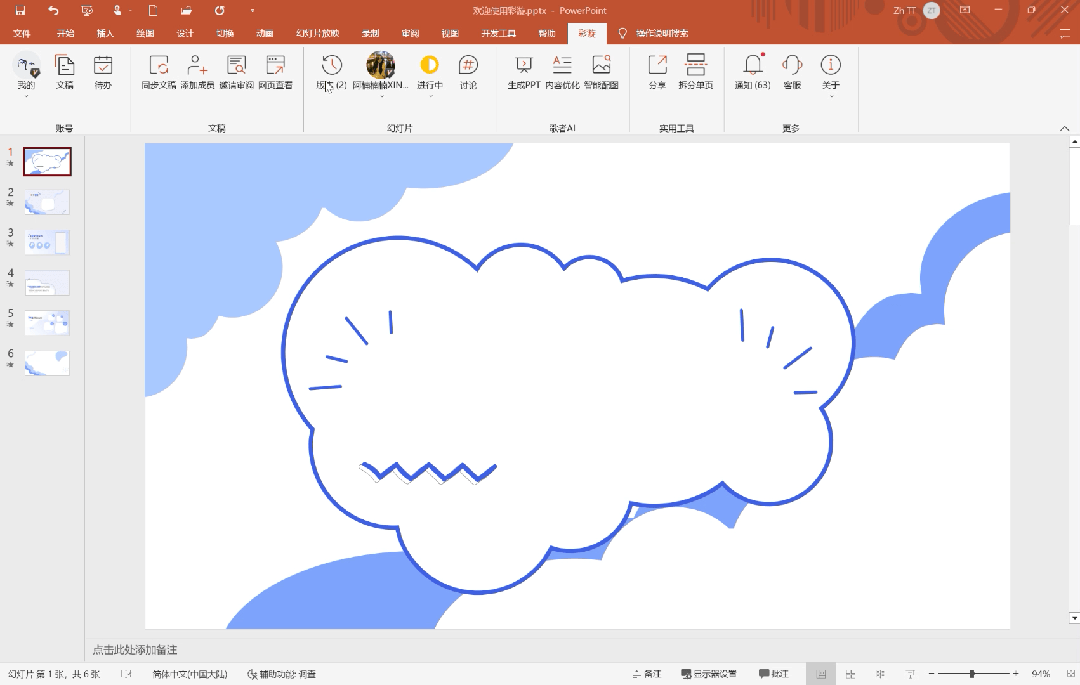Viewport: 1080px width, 685px height.
Task: Click 添加成员 add member icon
Action: click(x=198, y=72)
